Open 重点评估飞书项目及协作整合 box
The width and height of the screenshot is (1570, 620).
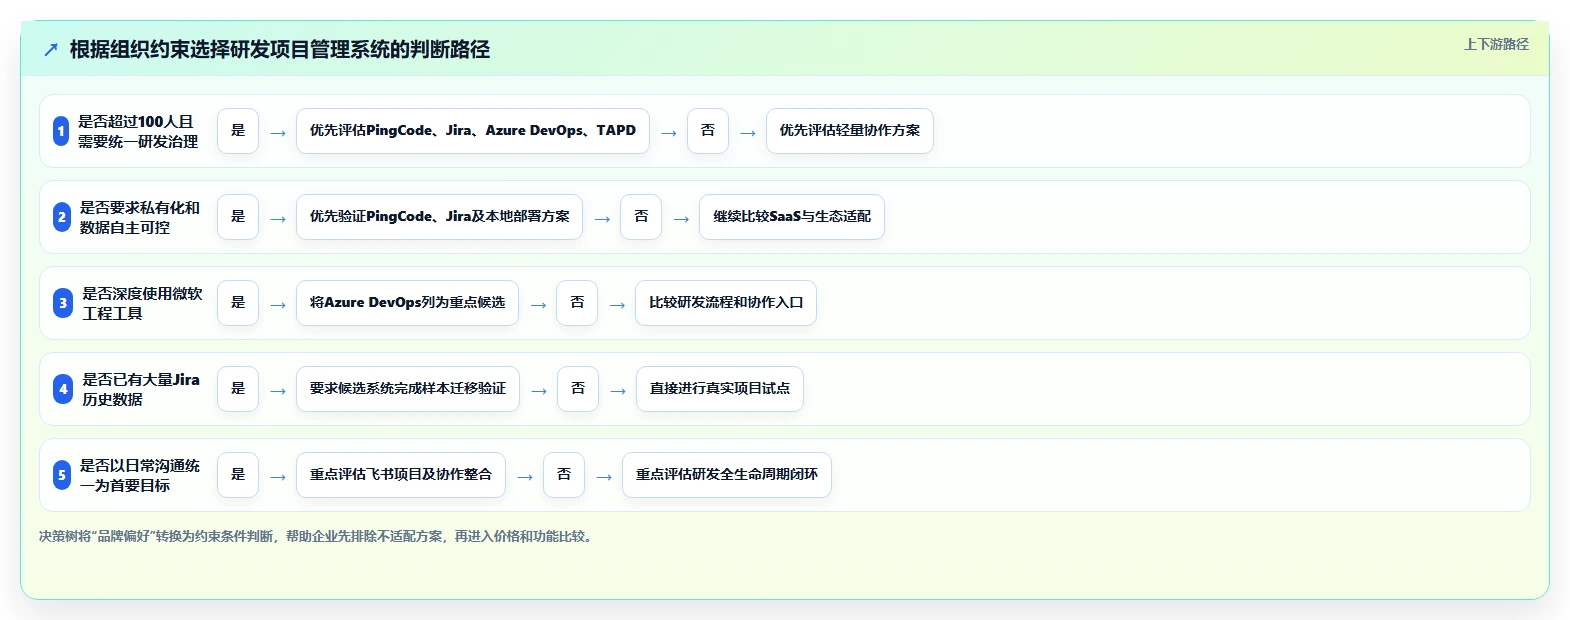[401, 475]
